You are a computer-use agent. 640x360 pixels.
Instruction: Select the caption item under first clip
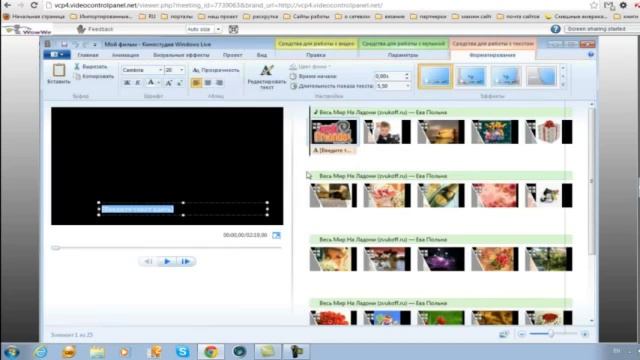tap(333, 151)
